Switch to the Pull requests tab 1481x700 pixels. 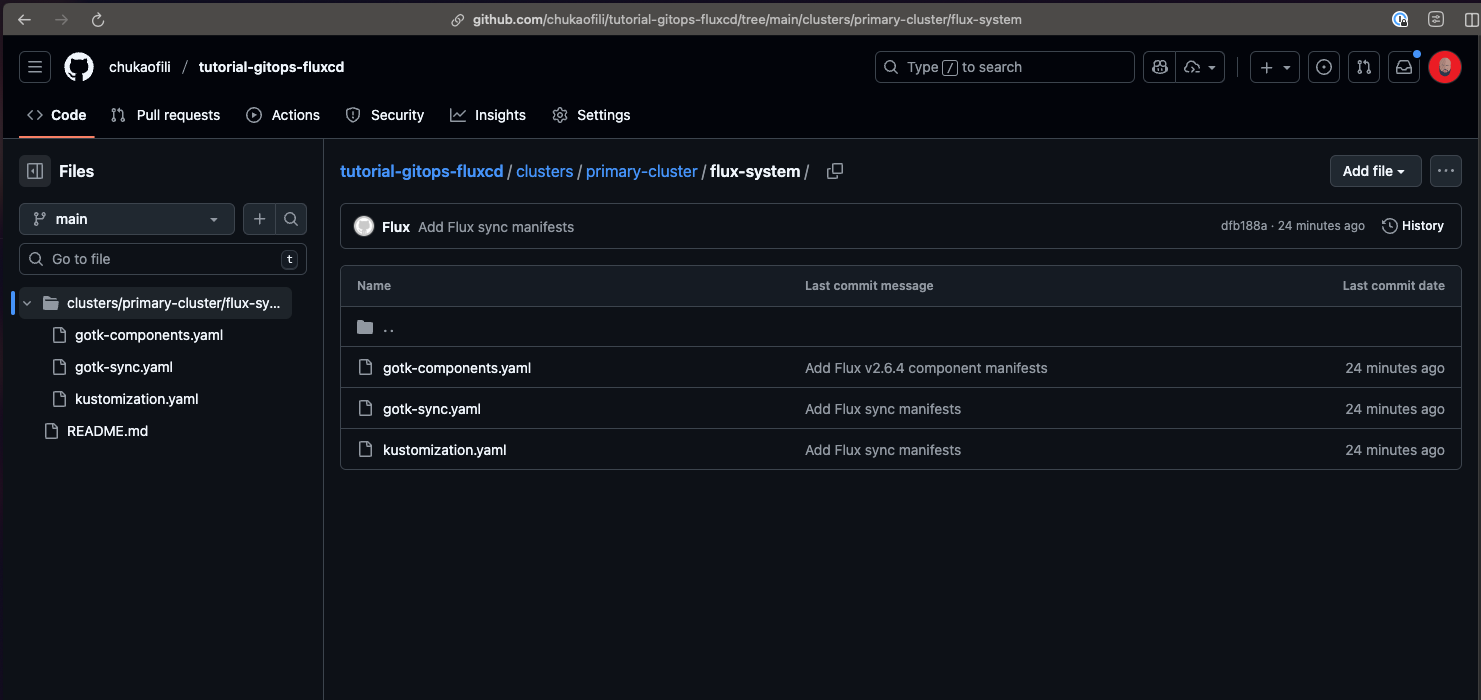click(x=166, y=115)
